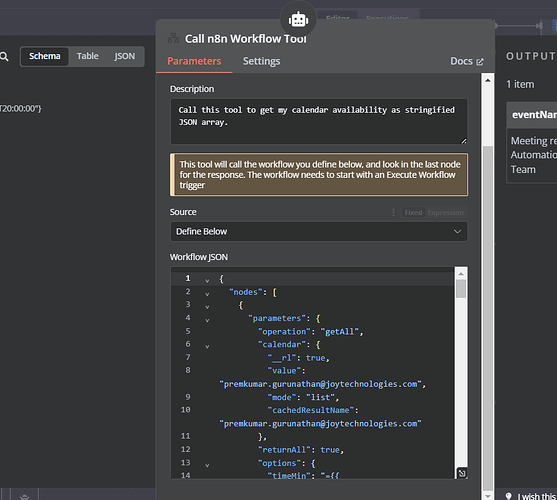Click the 1 item label in output
This screenshot has height=500, width=557.
tap(520, 84)
